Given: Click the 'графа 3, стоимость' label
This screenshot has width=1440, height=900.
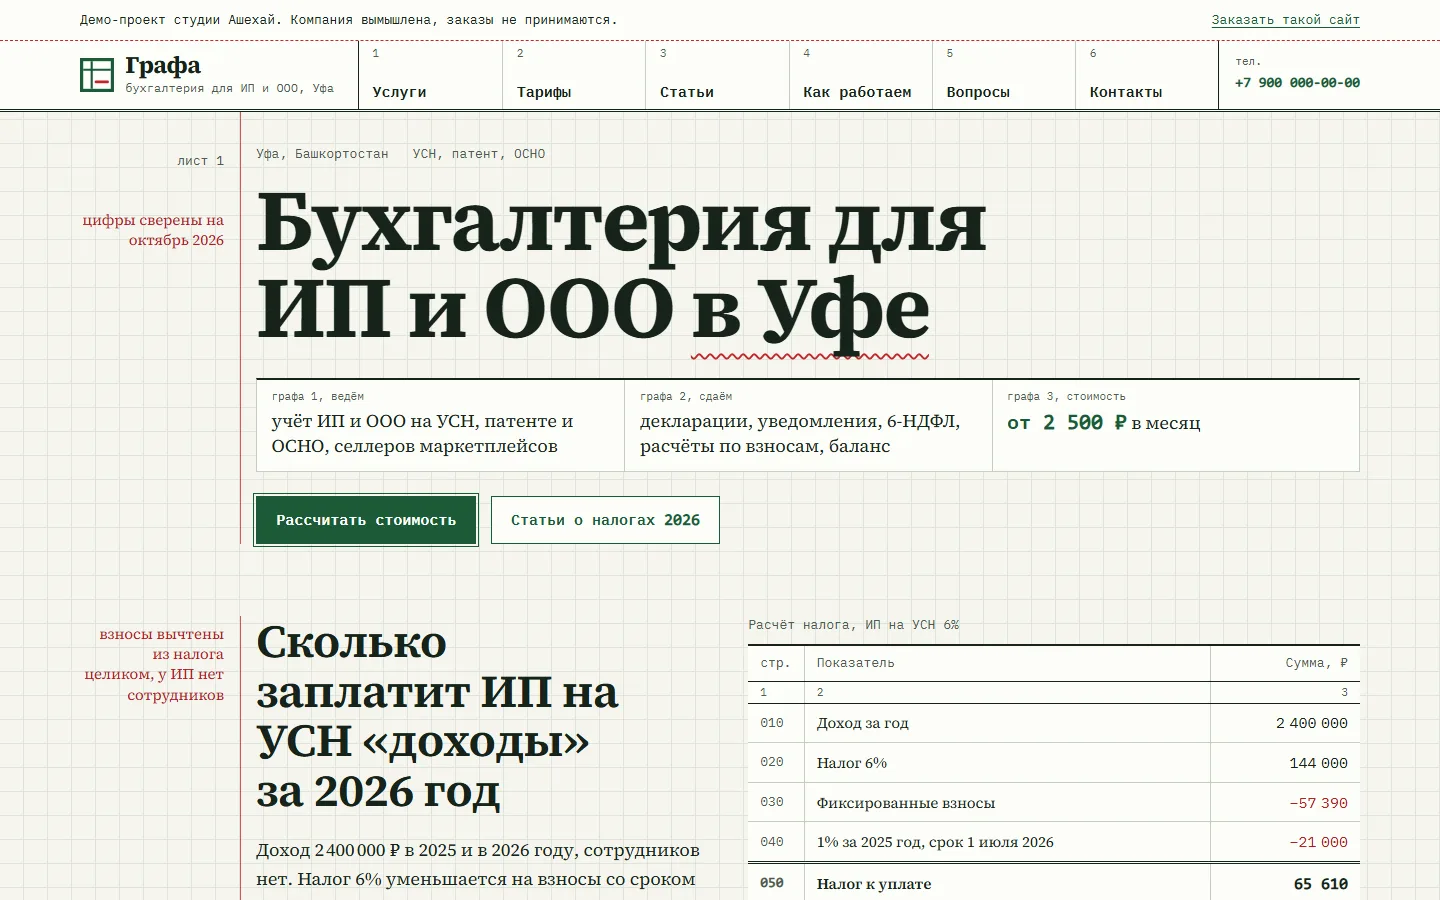Looking at the screenshot, I should [x=1066, y=397].
